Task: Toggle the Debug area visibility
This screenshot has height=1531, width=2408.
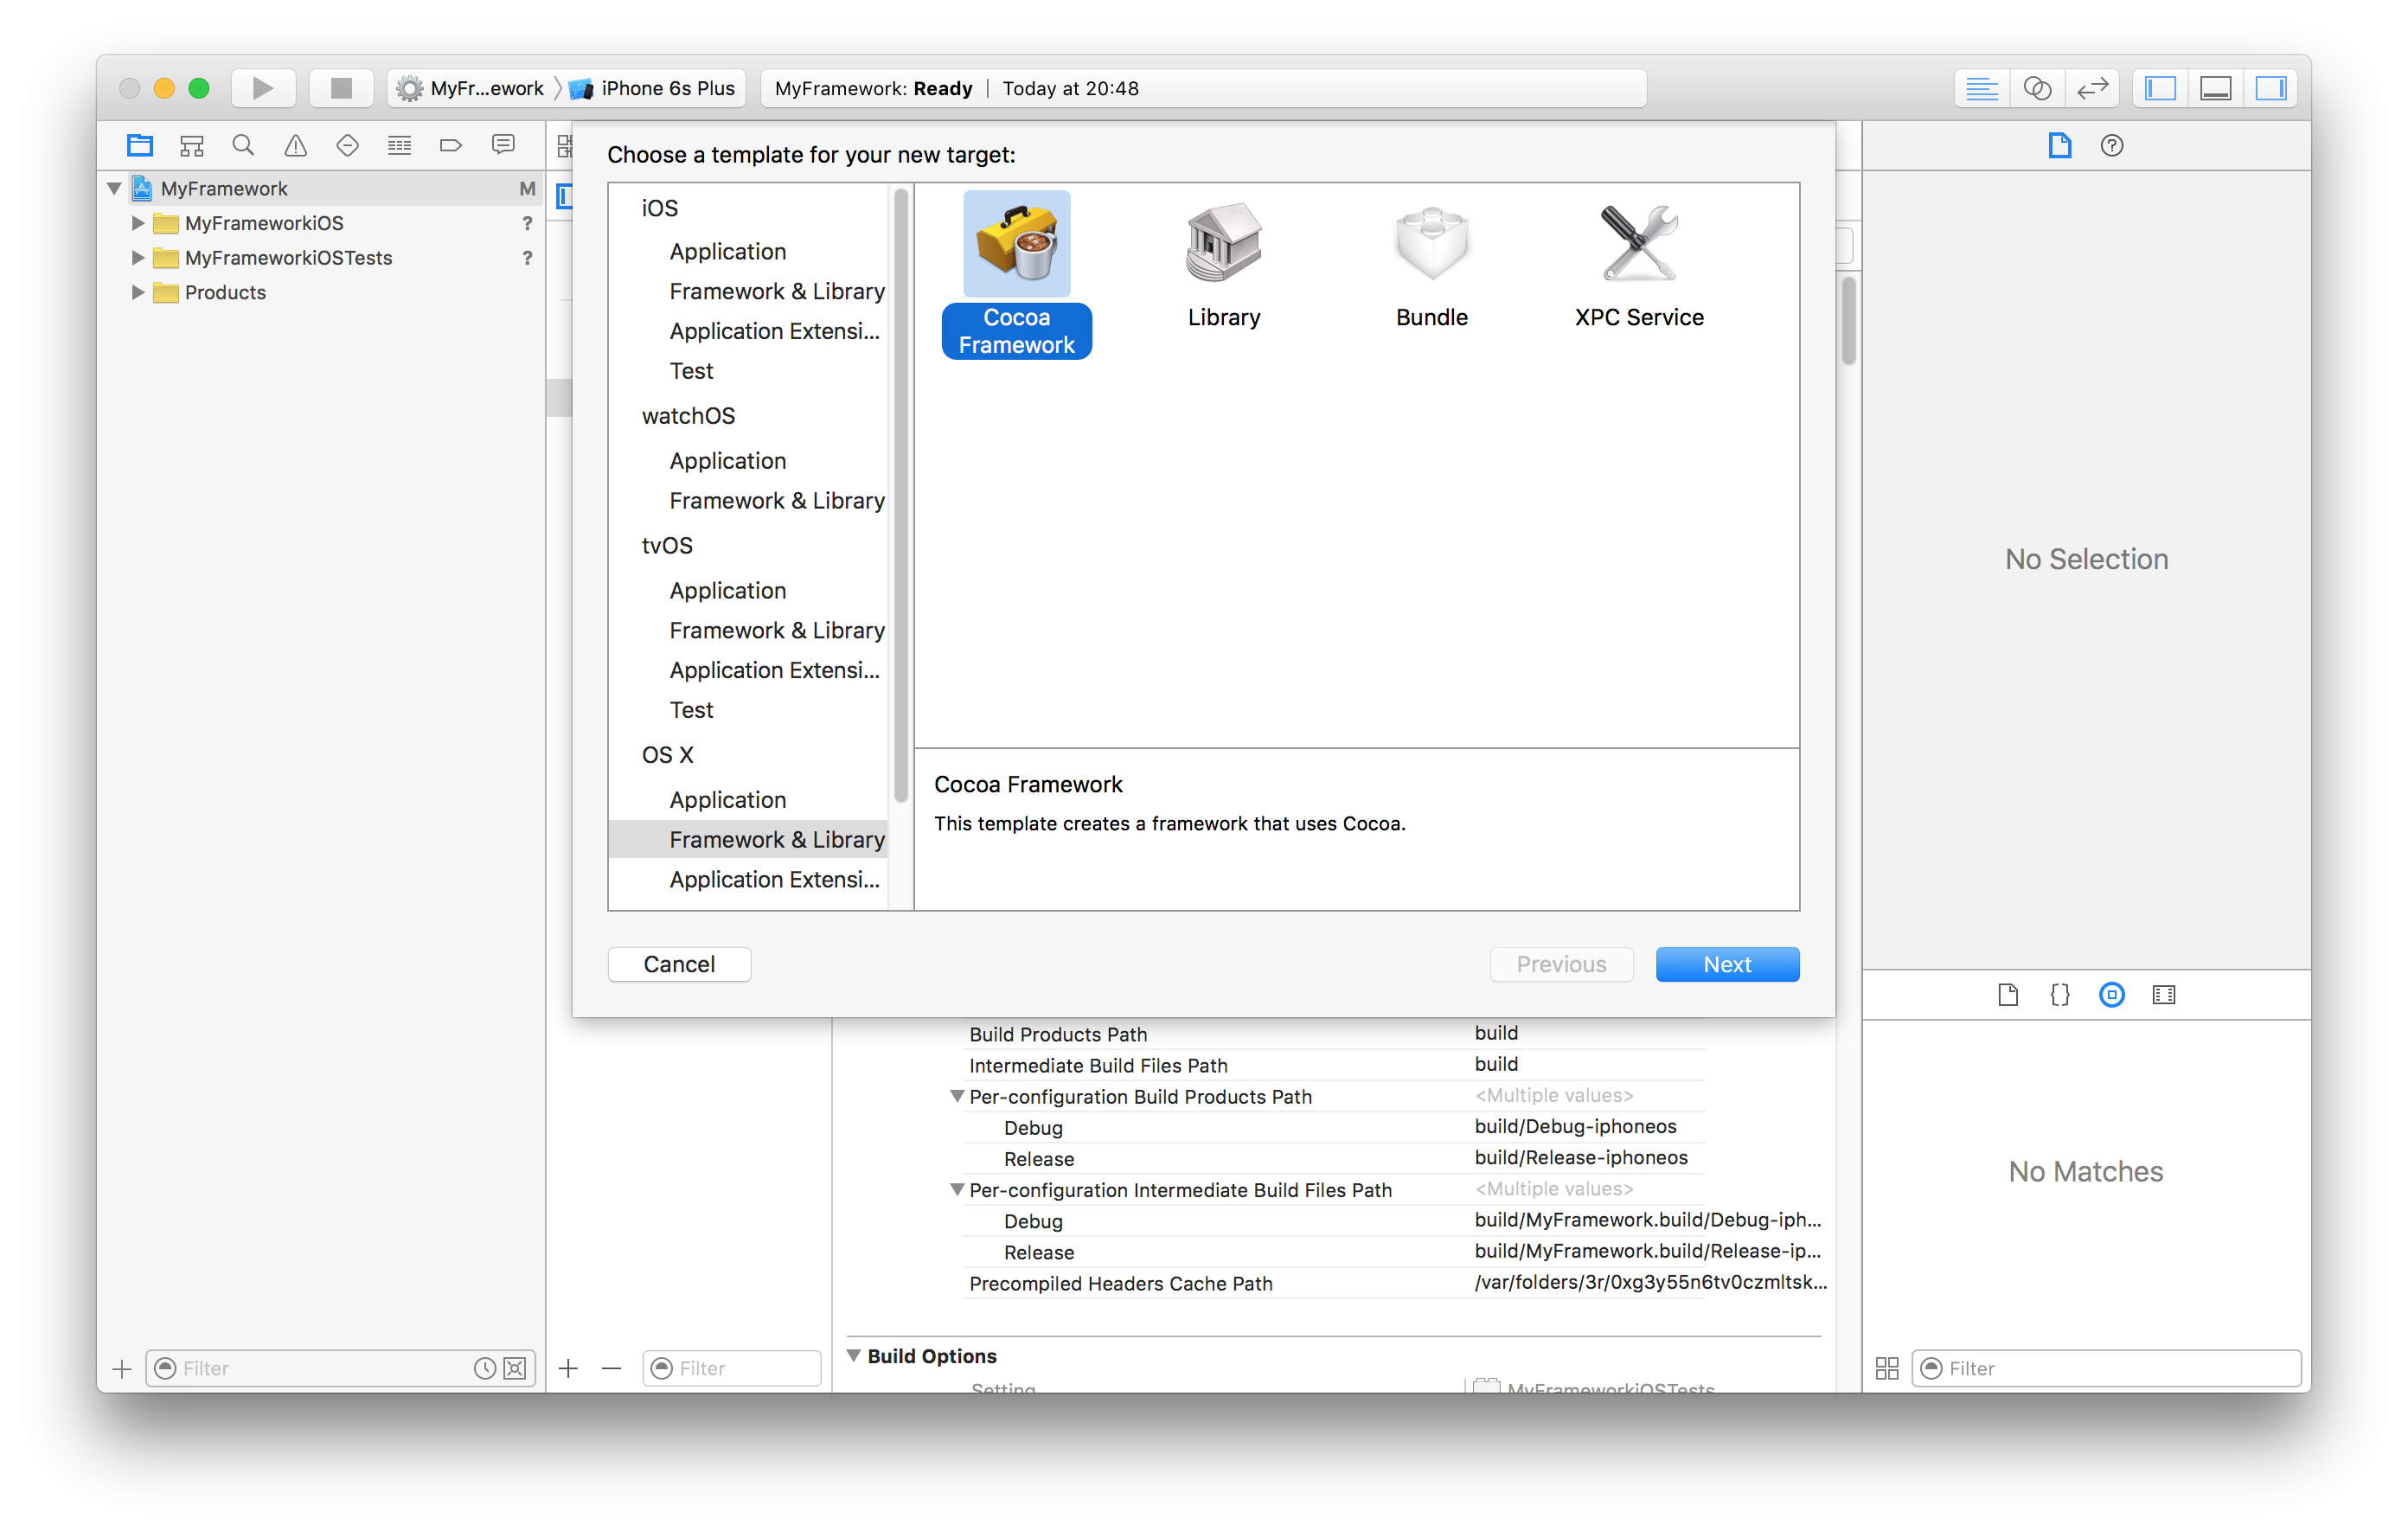Action: pos(2215,88)
